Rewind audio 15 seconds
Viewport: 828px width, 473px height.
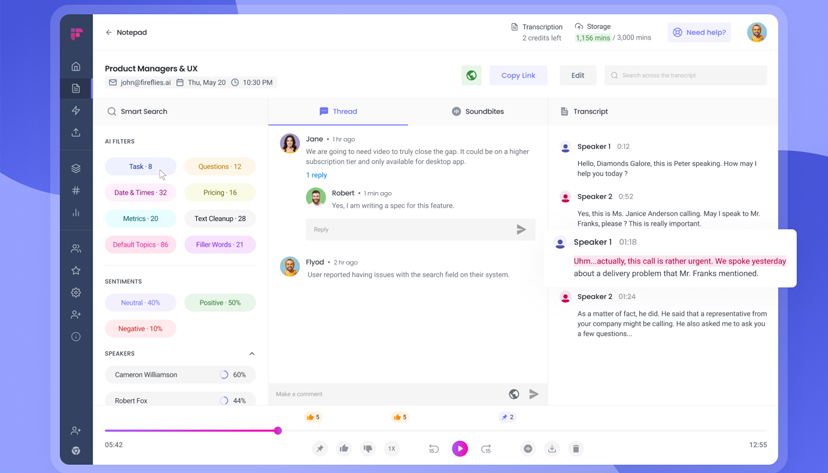click(x=434, y=449)
